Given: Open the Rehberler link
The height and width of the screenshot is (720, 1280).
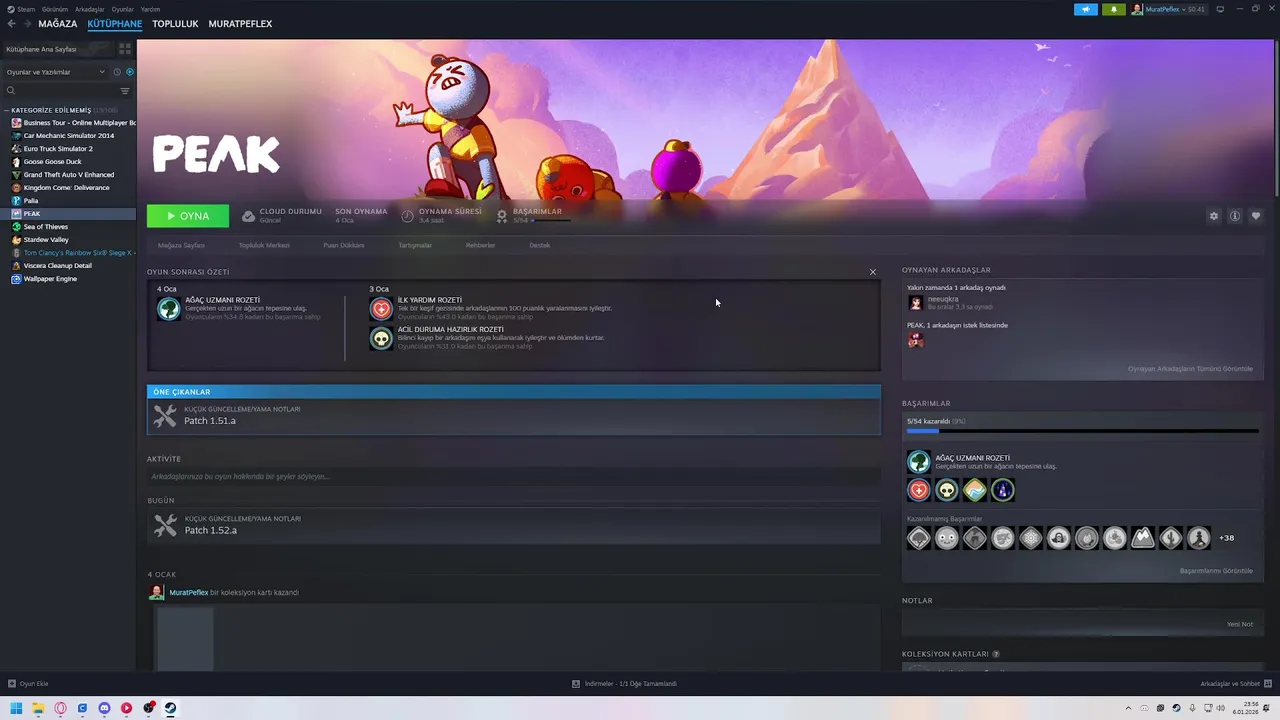Looking at the screenshot, I should pos(480,245).
